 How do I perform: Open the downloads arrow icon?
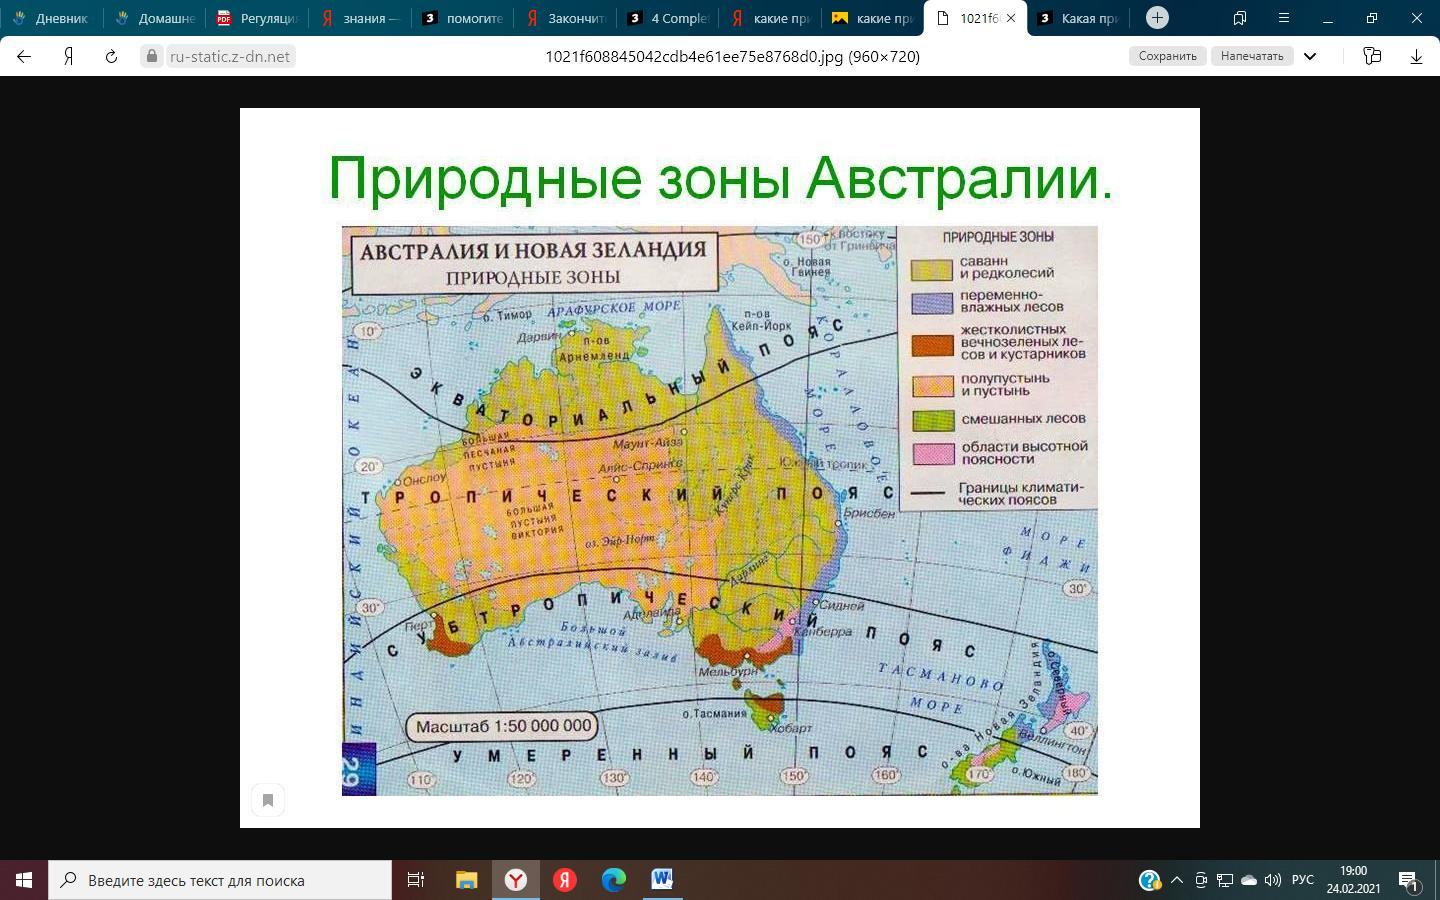(x=1416, y=56)
